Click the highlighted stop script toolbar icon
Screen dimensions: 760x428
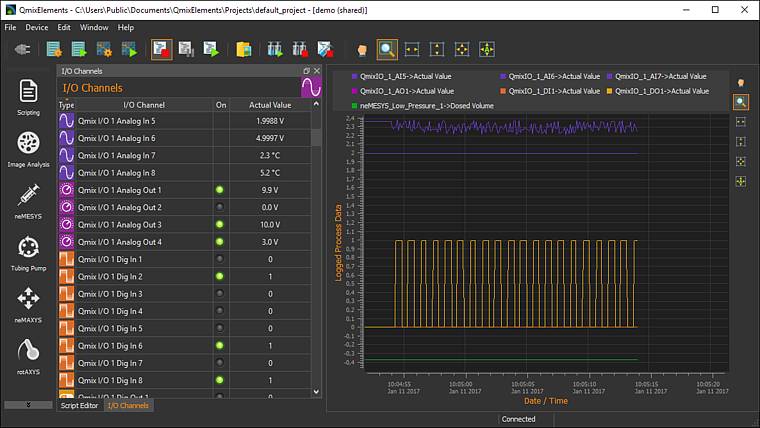point(161,49)
